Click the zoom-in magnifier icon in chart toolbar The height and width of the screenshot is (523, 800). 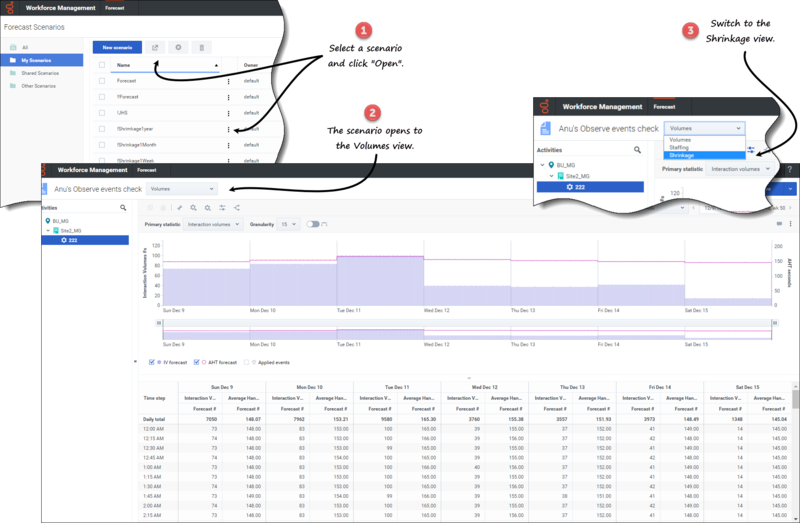pos(193,207)
